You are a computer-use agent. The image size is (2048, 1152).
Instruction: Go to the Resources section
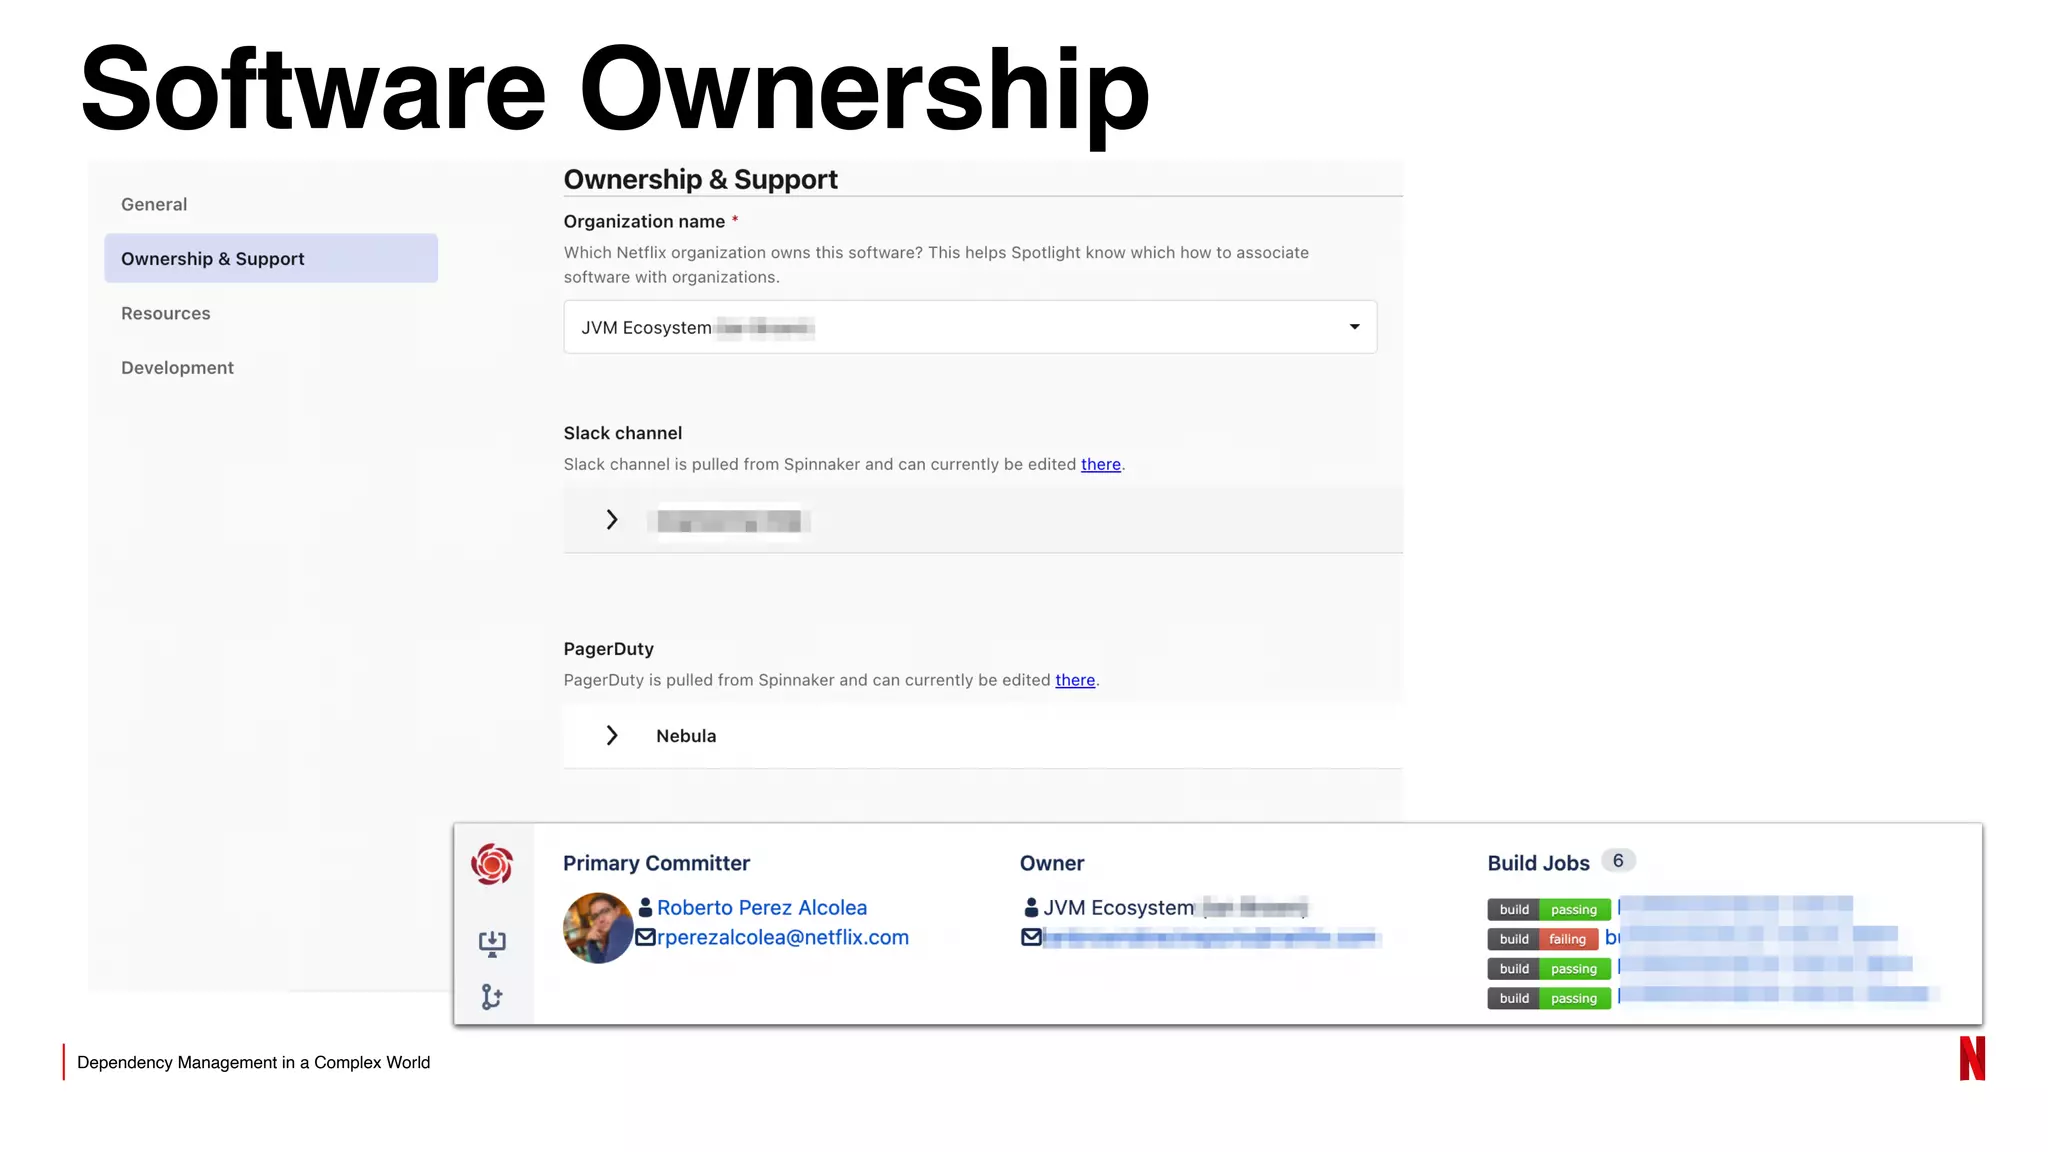166,313
